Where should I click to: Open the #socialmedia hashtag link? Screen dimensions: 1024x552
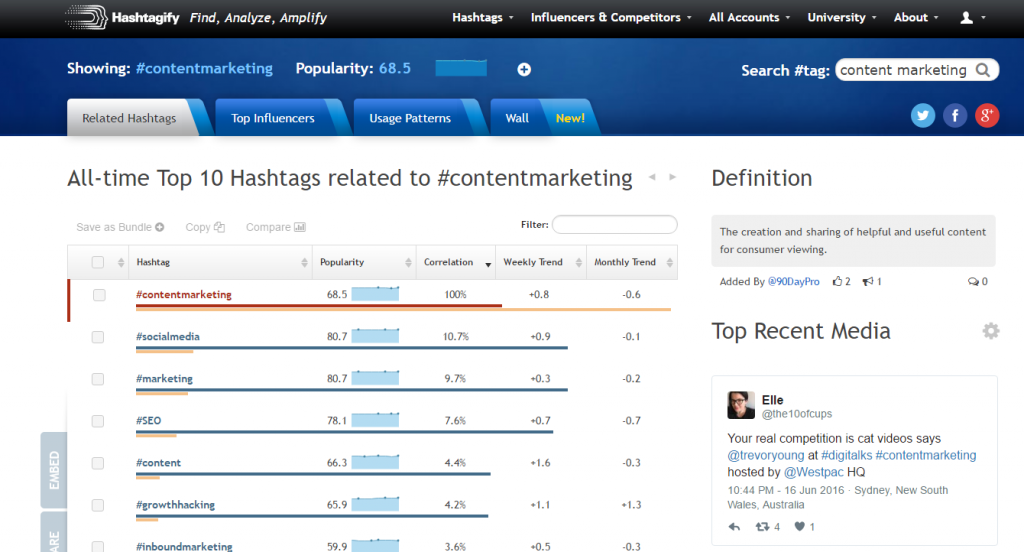168,336
